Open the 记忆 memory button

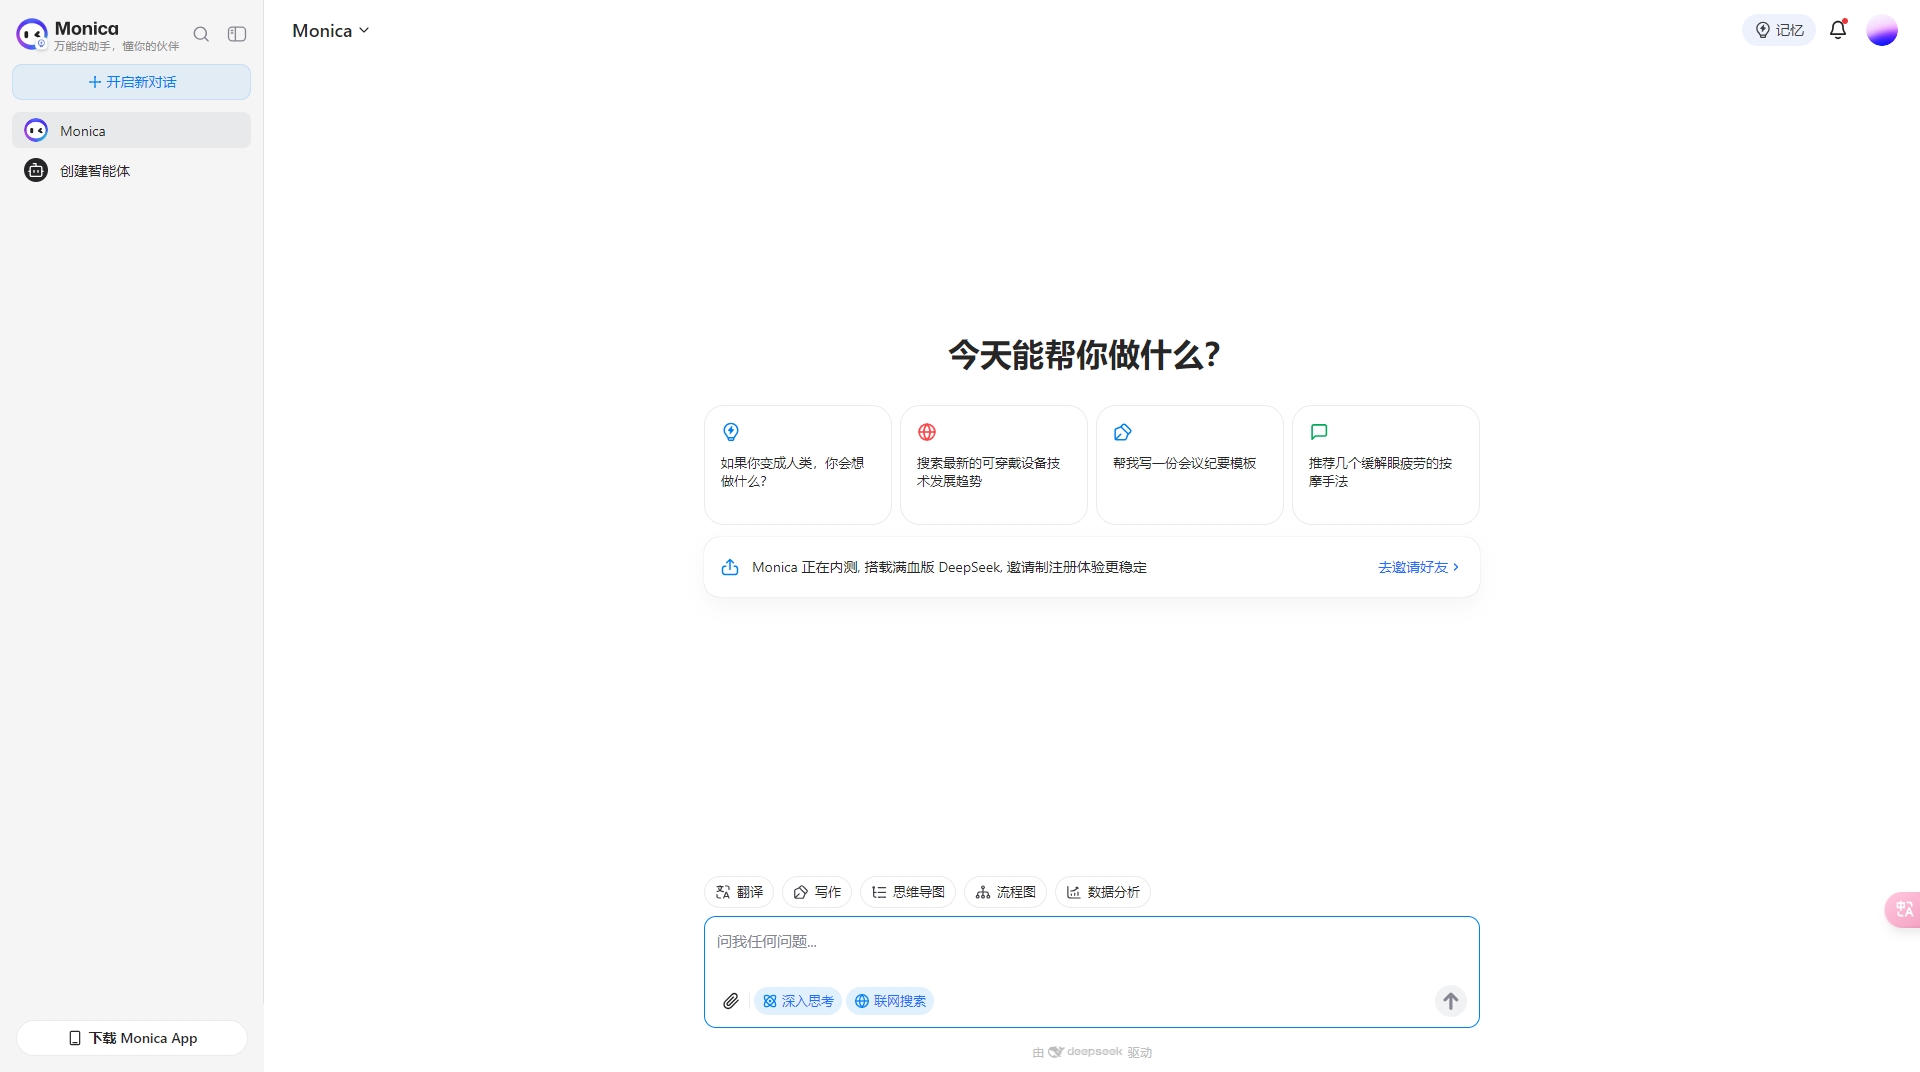coord(1779,31)
